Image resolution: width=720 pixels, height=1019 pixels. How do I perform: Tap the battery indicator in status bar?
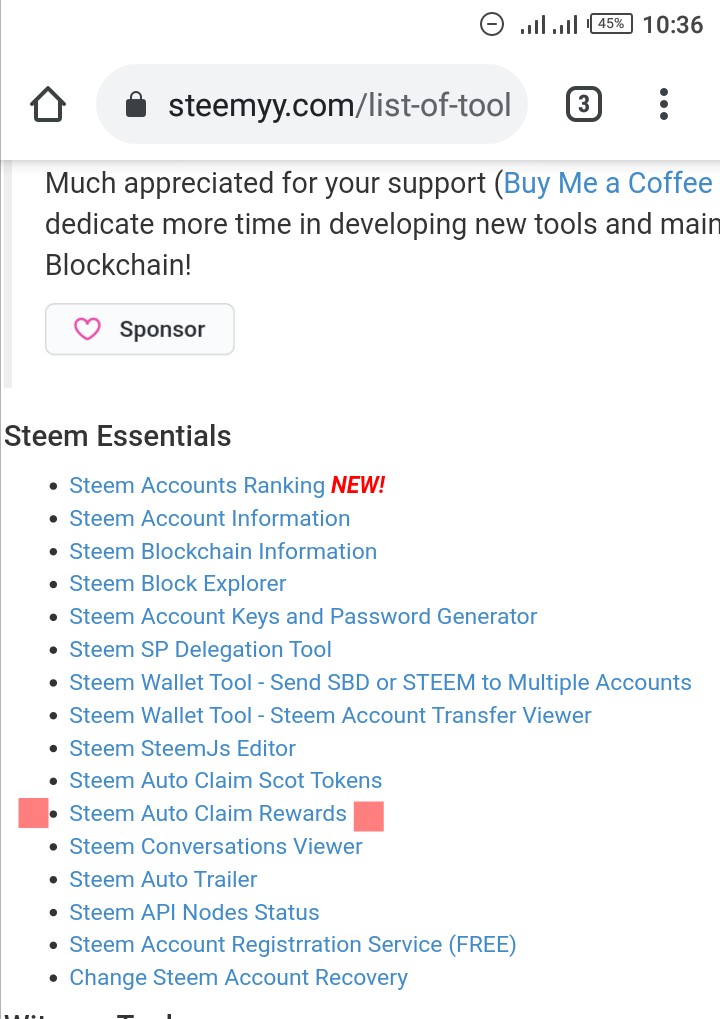coord(611,24)
